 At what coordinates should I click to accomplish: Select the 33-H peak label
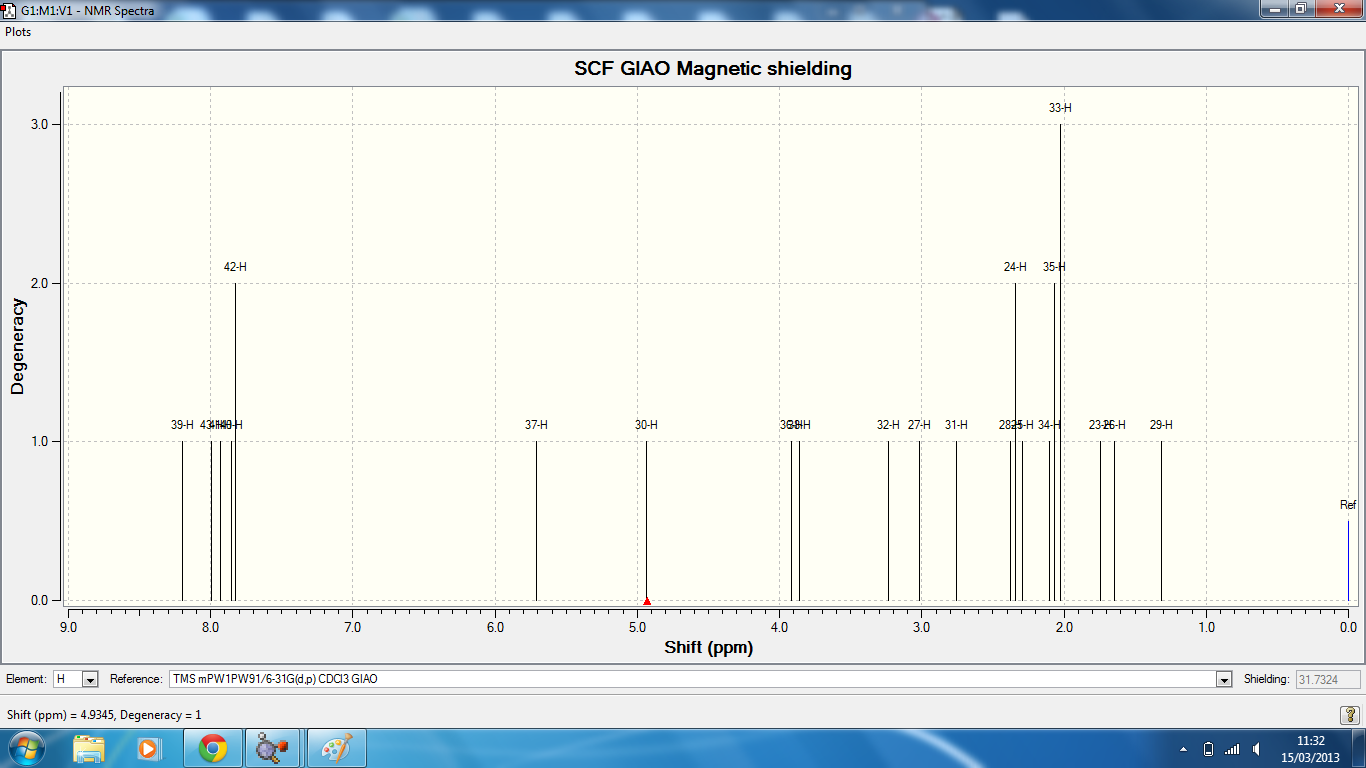[x=1060, y=108]
